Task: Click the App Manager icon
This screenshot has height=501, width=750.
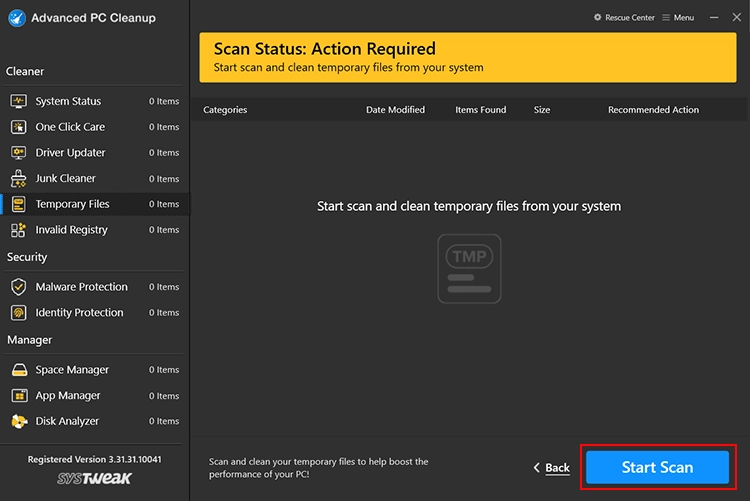Action: 18,396
